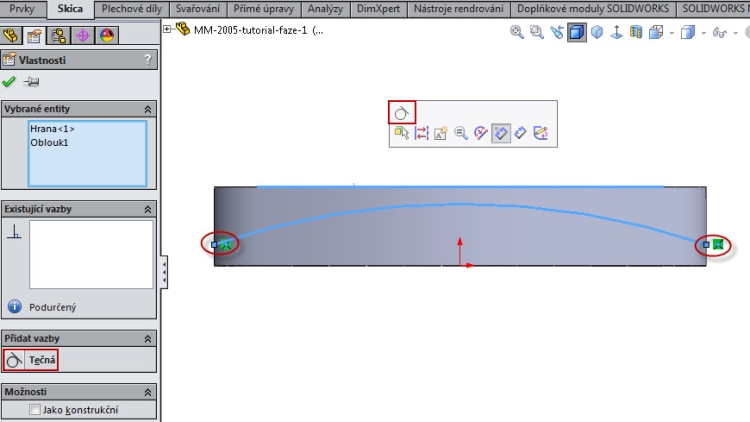Click the existing relations list box
The width and height of the screenshot is (750, 422).
click(91, 254)
